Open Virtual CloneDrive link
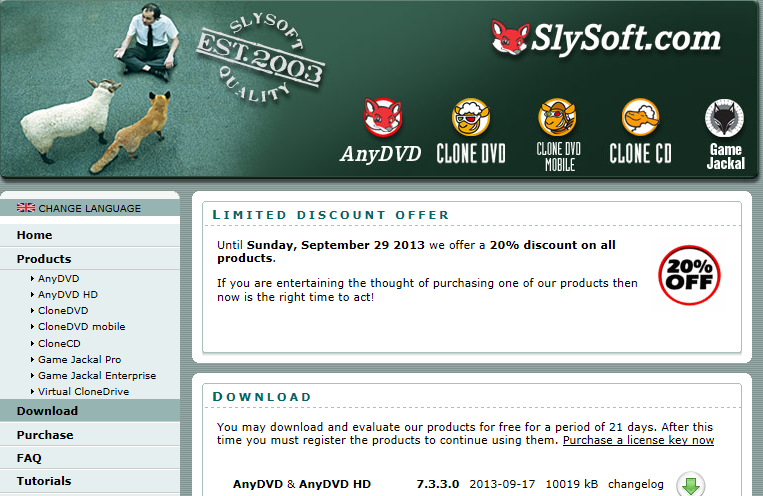This screenshot has width=763, height=496. pos(84,392)
